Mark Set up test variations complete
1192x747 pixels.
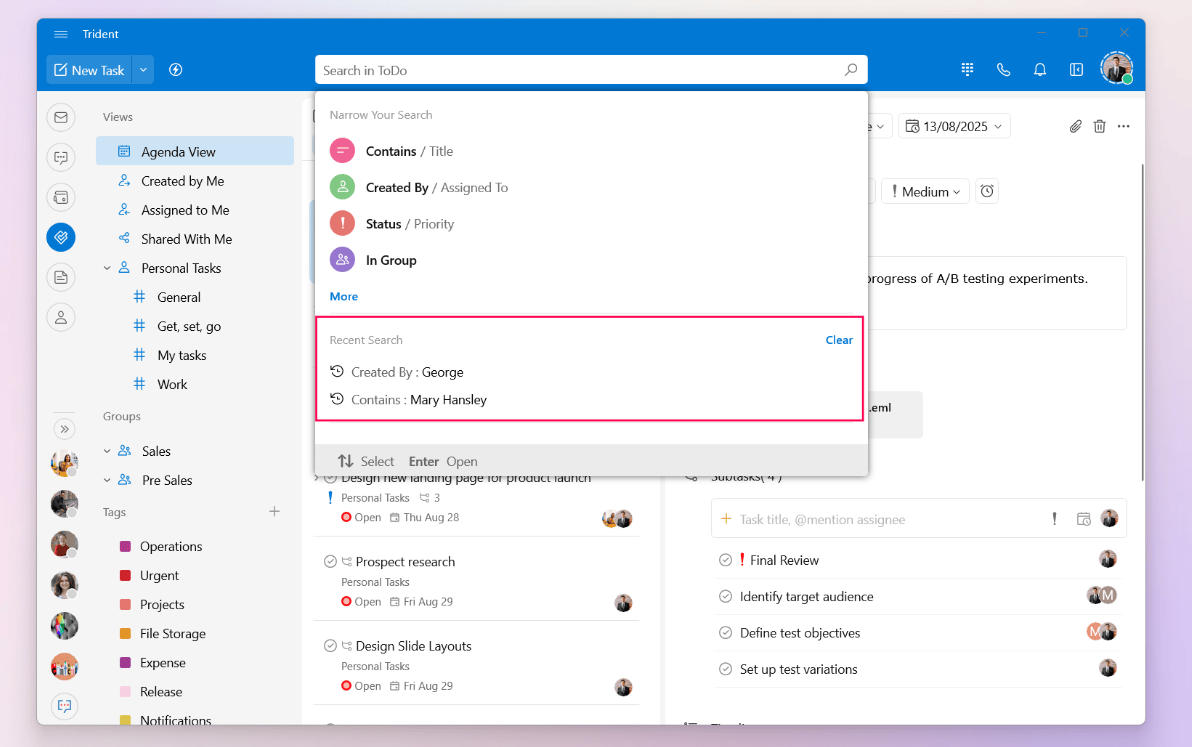tap(725, 669)
